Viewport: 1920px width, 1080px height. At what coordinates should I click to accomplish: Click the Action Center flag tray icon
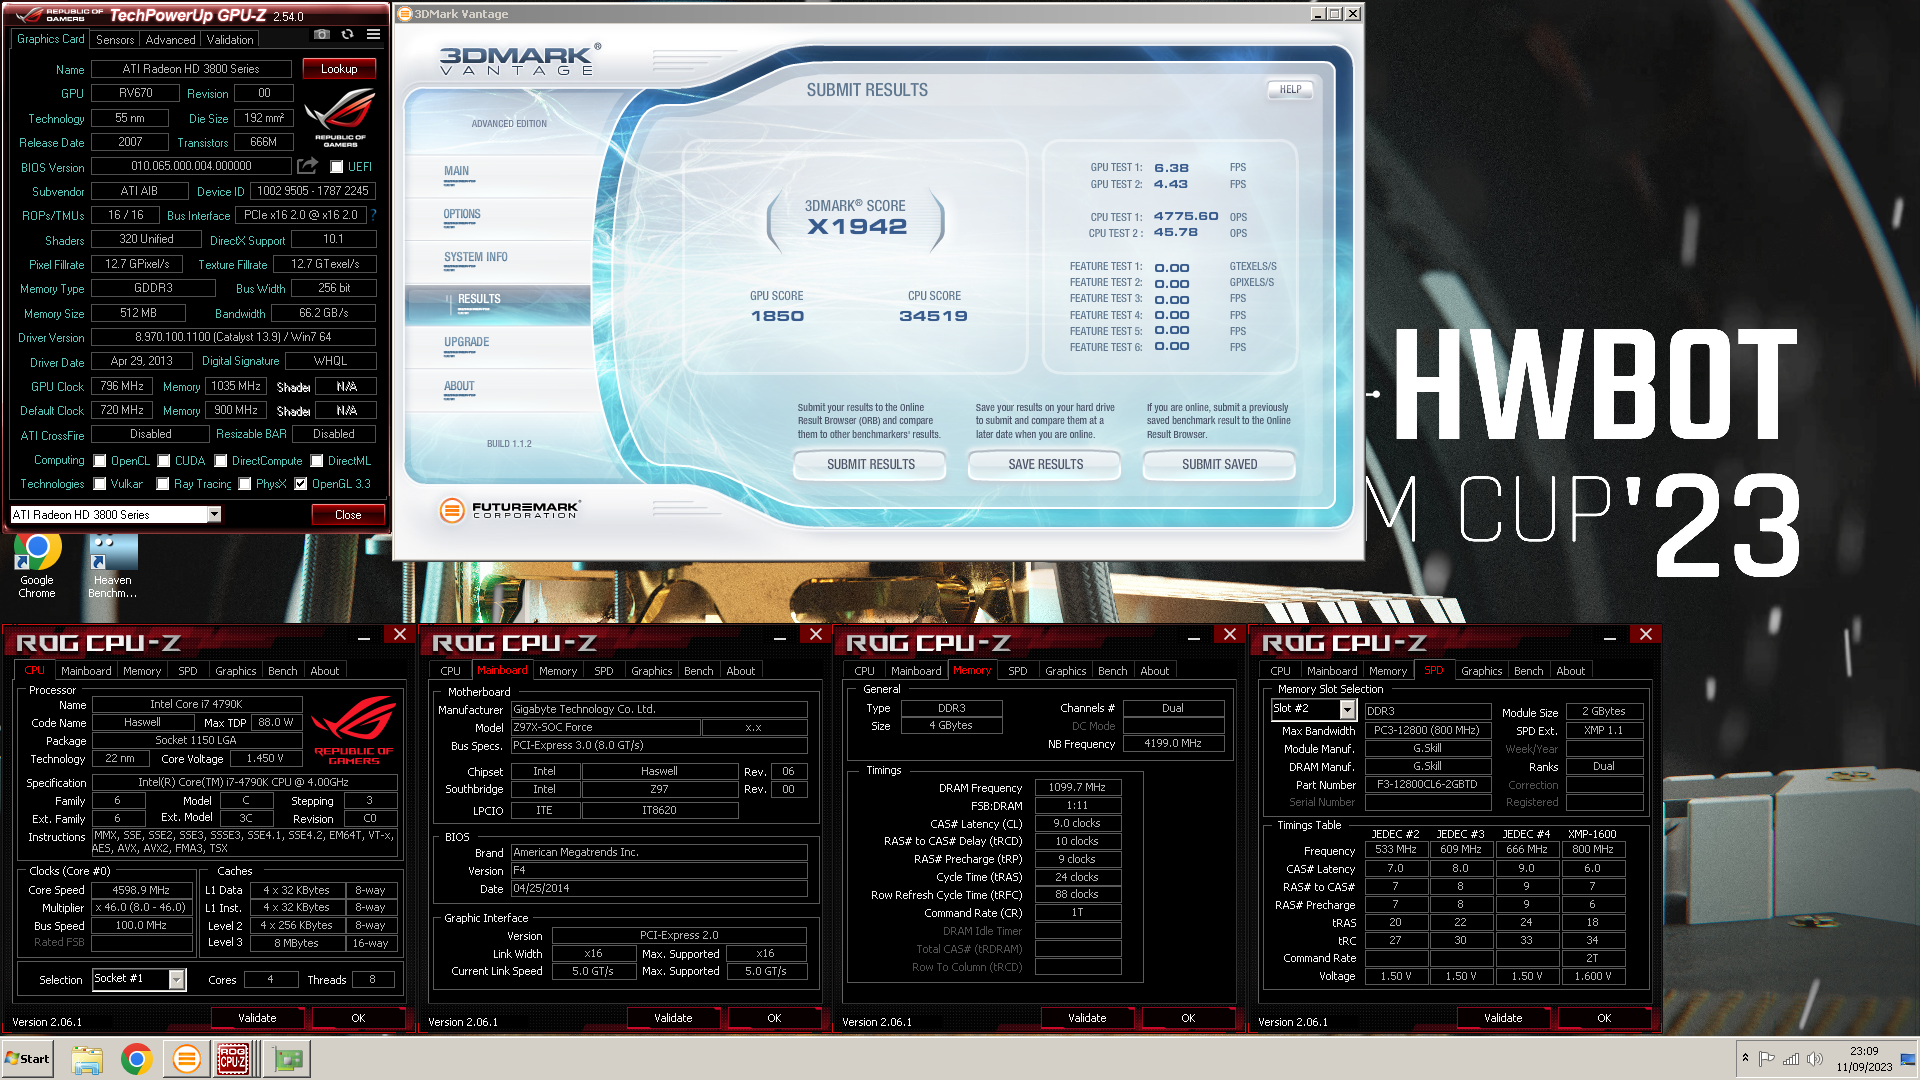[x=1767, y=1059]
